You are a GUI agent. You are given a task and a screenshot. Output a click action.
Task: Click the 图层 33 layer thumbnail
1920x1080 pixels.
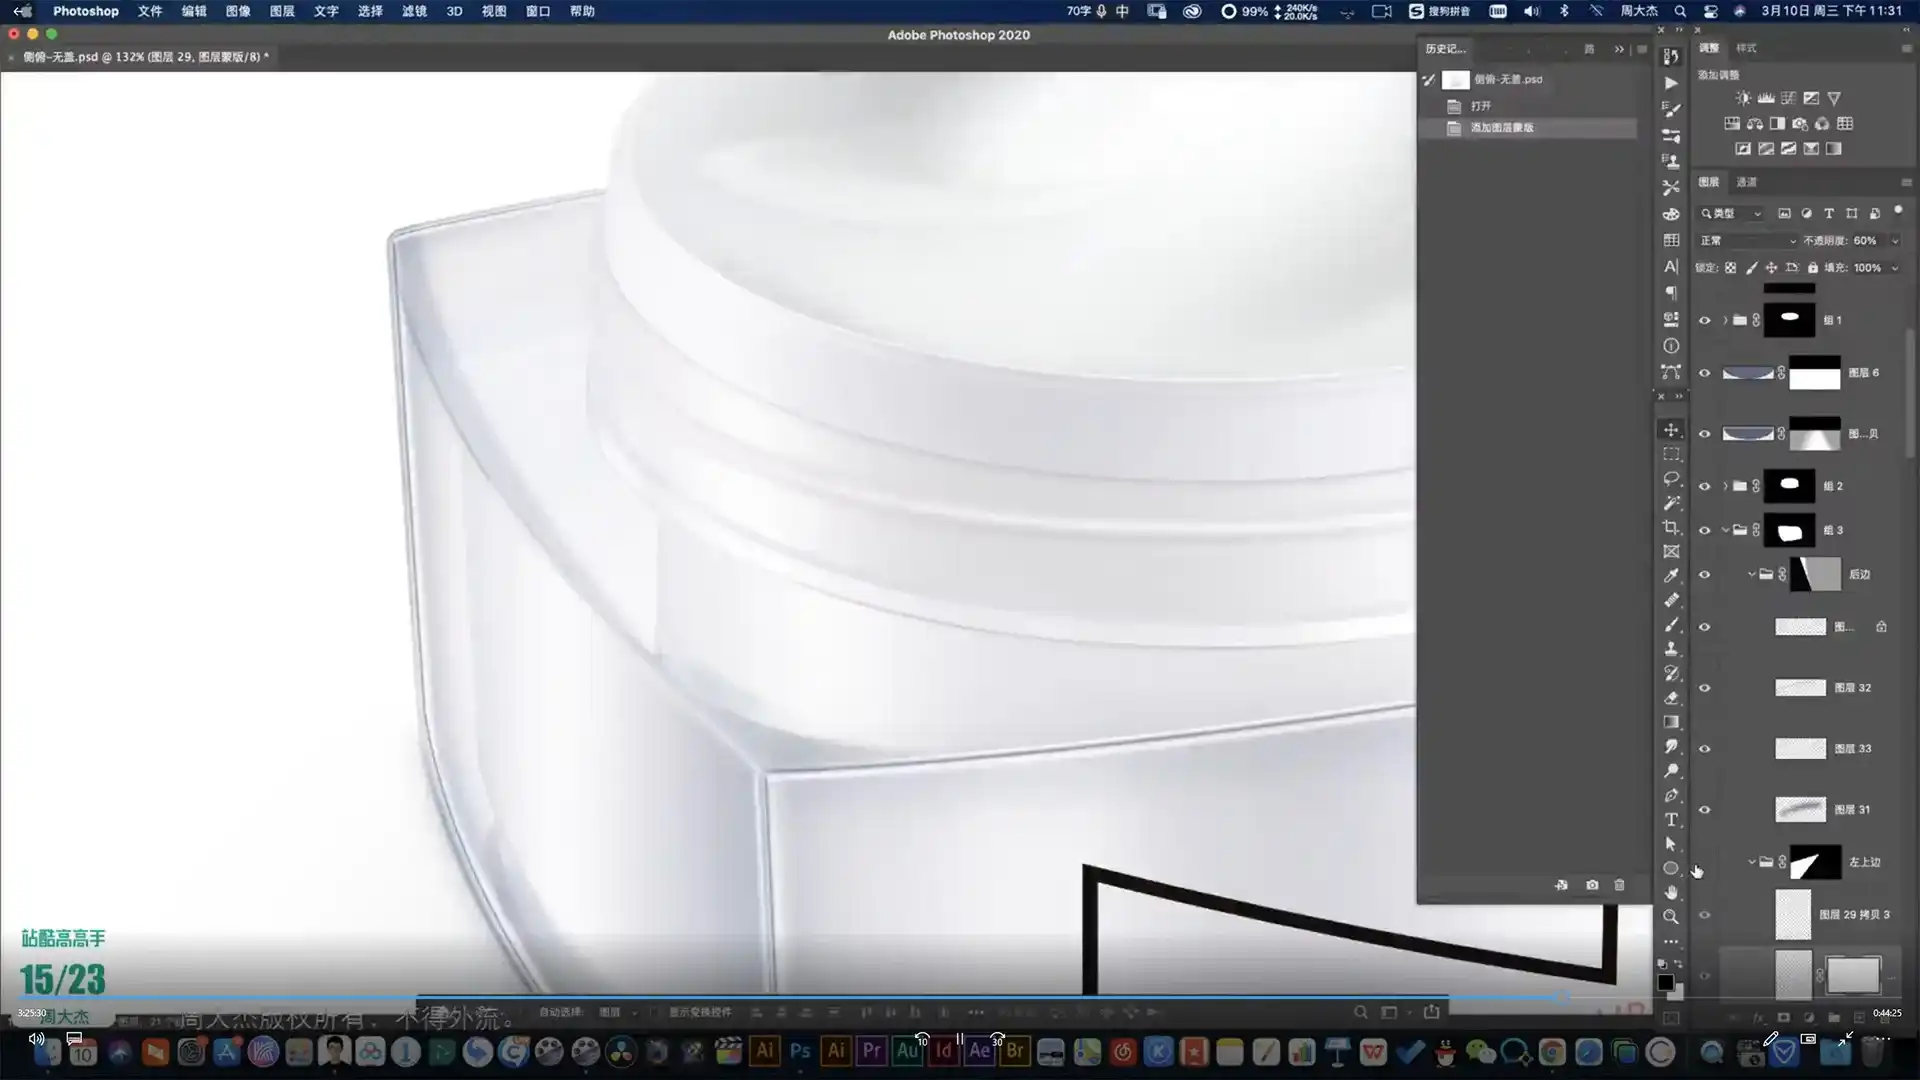1800,749
